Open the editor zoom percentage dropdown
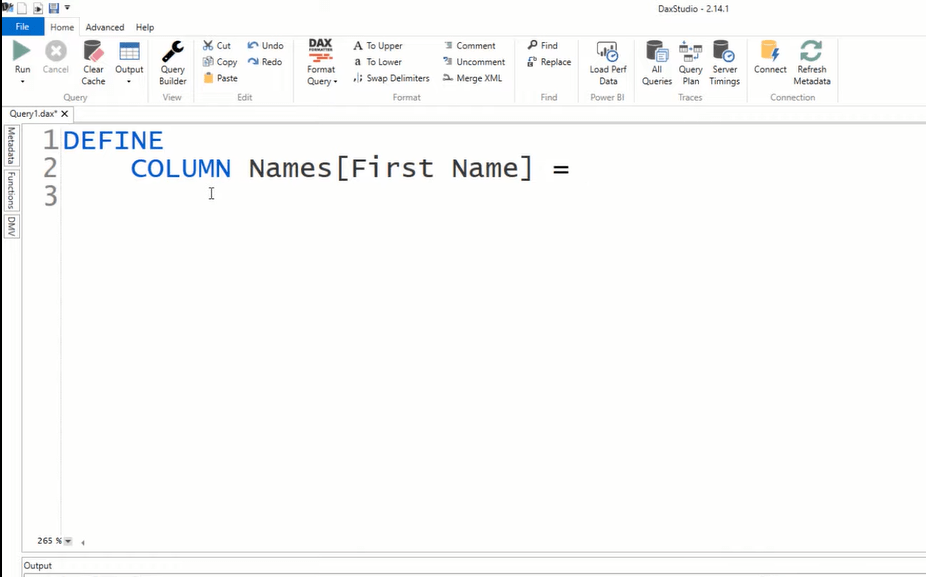The height and width of the screenshot is (577, 926). [x=68, y=541]
